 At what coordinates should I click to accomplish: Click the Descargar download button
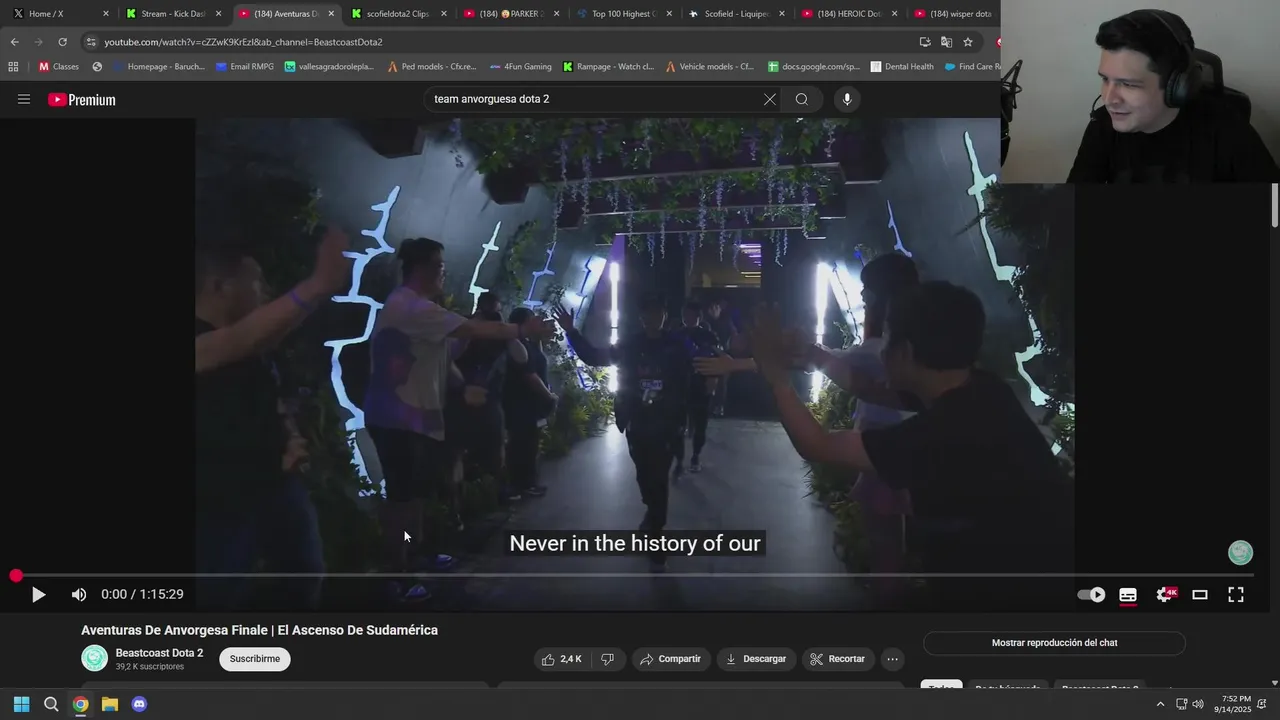point(756,659)
